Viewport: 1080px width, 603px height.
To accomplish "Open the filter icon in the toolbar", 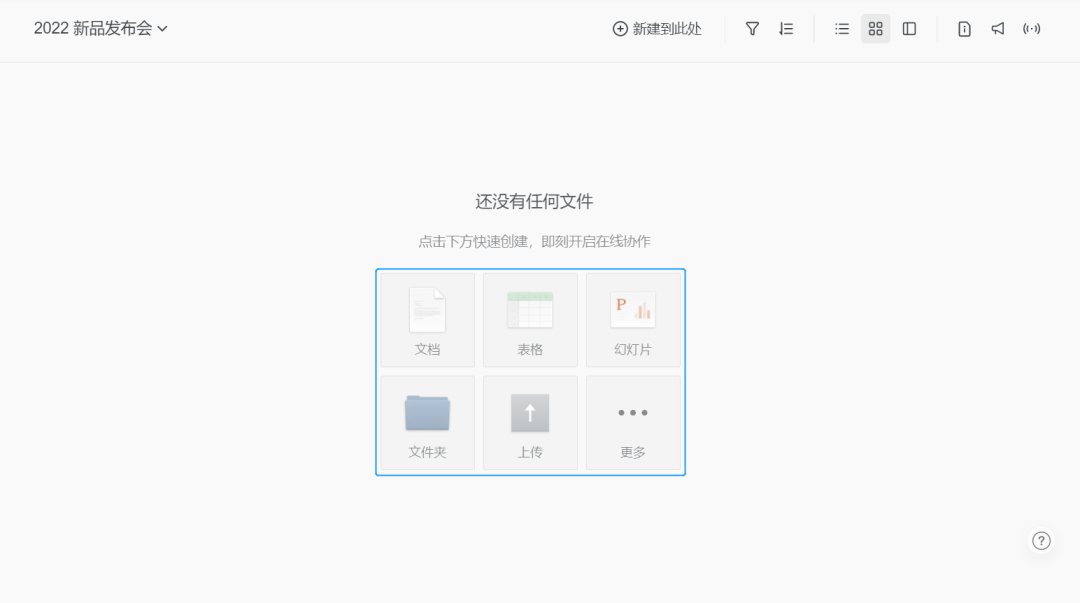I will [752, 29].
